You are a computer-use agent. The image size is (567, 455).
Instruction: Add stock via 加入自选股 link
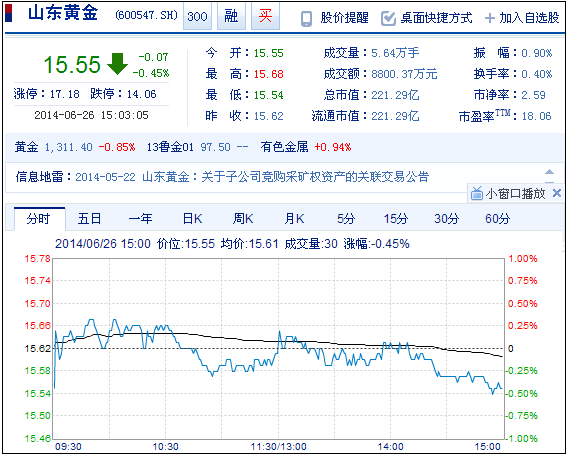[529, 18]
